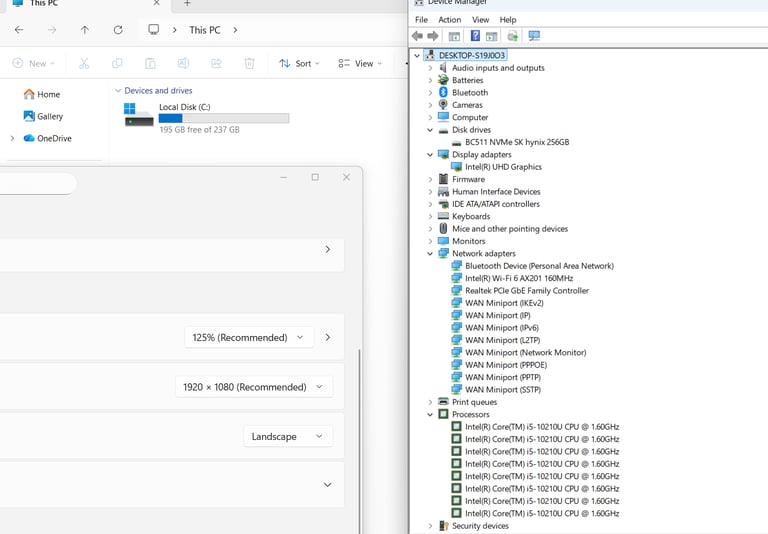
Task: Click the Back arrow in Device Manager toolbar
Action: pyautogui.click(x=417, y=36)
